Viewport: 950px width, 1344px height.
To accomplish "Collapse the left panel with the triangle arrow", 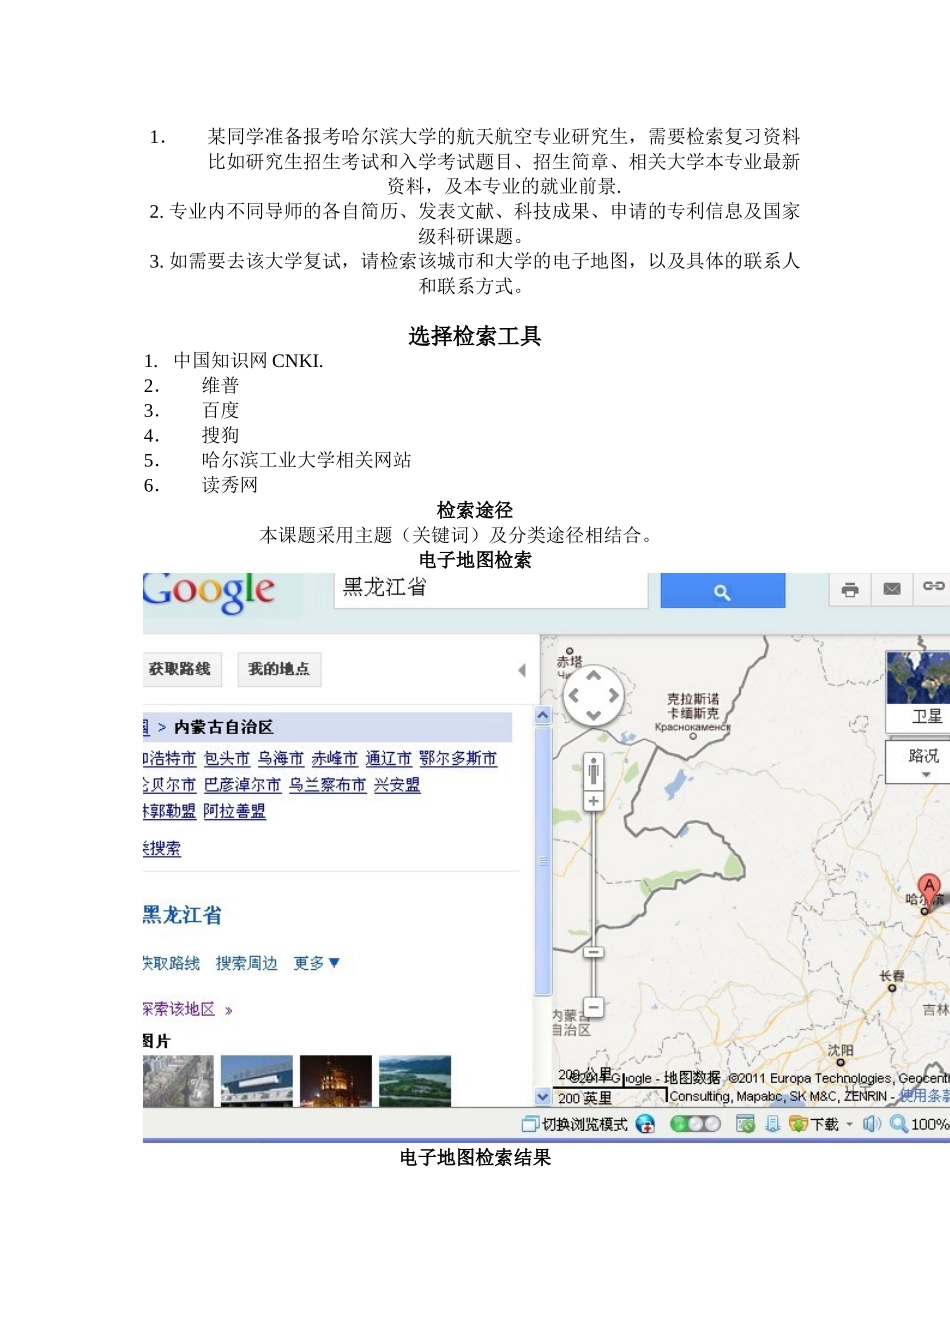I will [522, 670].
